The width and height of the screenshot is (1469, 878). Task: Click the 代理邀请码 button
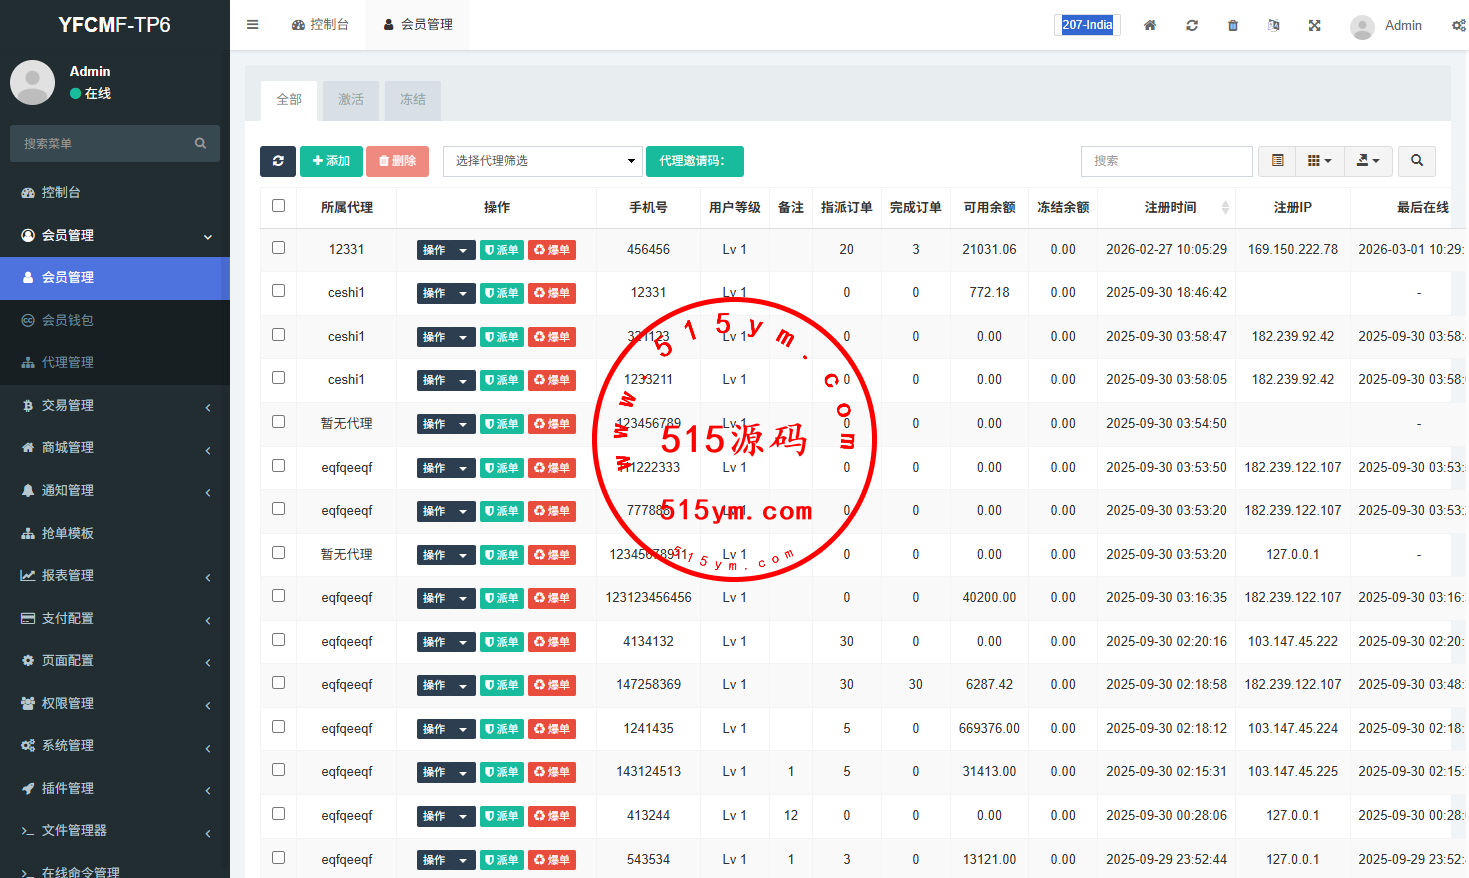pyautogui.click(x=694, y=161)
